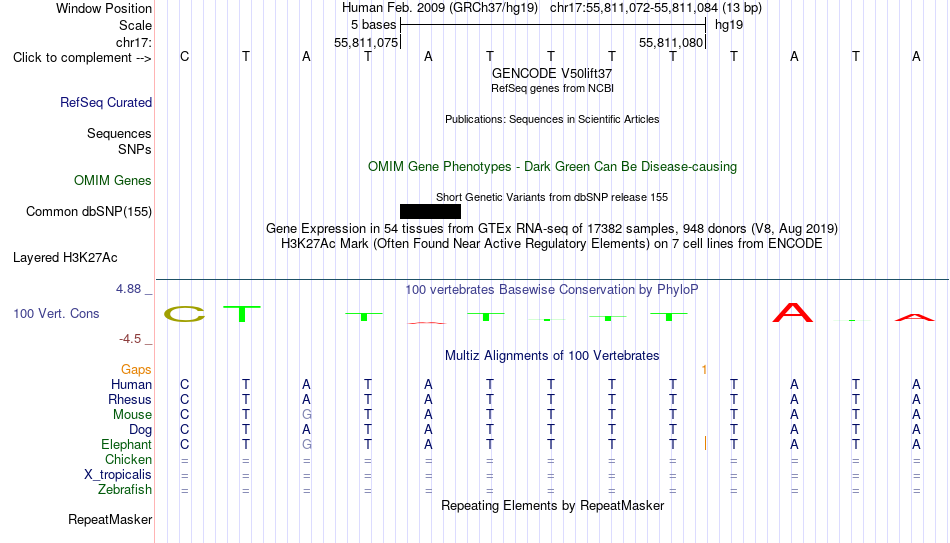Select the Dog alignment row label
This screenshot has width=950, height=543.
141,430
